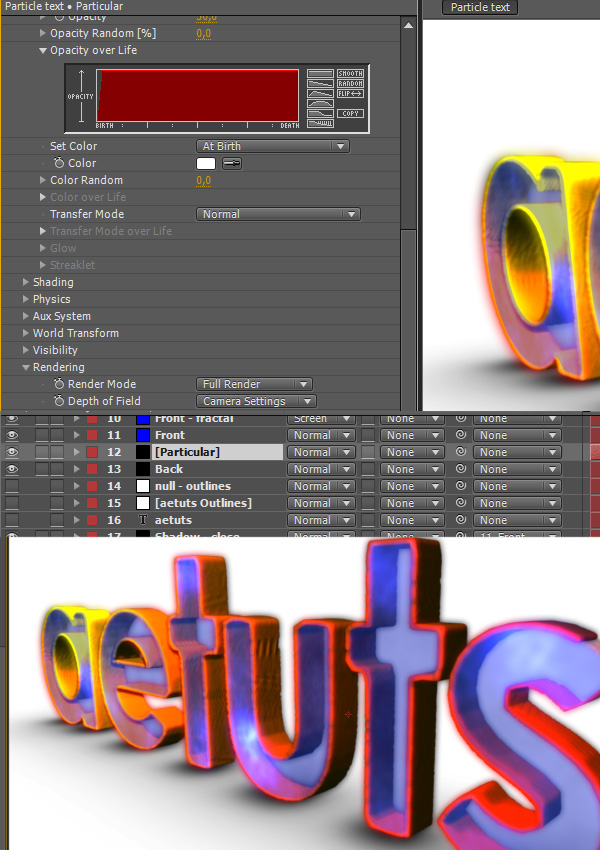This screenshot has width=600, height=850.
Task: Select the null - outlines layer name
Action: pyautogui.click(x=193, y=486)
